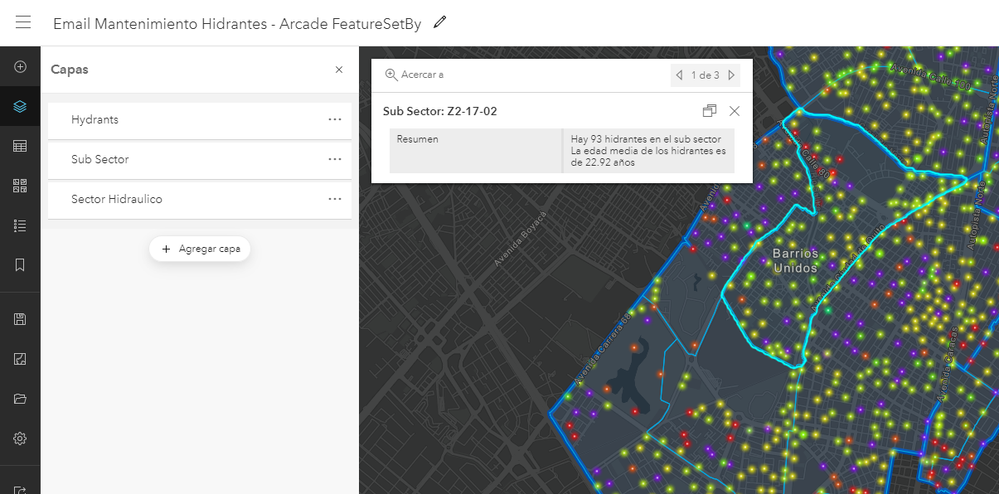The height and width of the screenshot is (494, 999).
Task: Open the Tables sidebar icon
Action: pos(20,146)
